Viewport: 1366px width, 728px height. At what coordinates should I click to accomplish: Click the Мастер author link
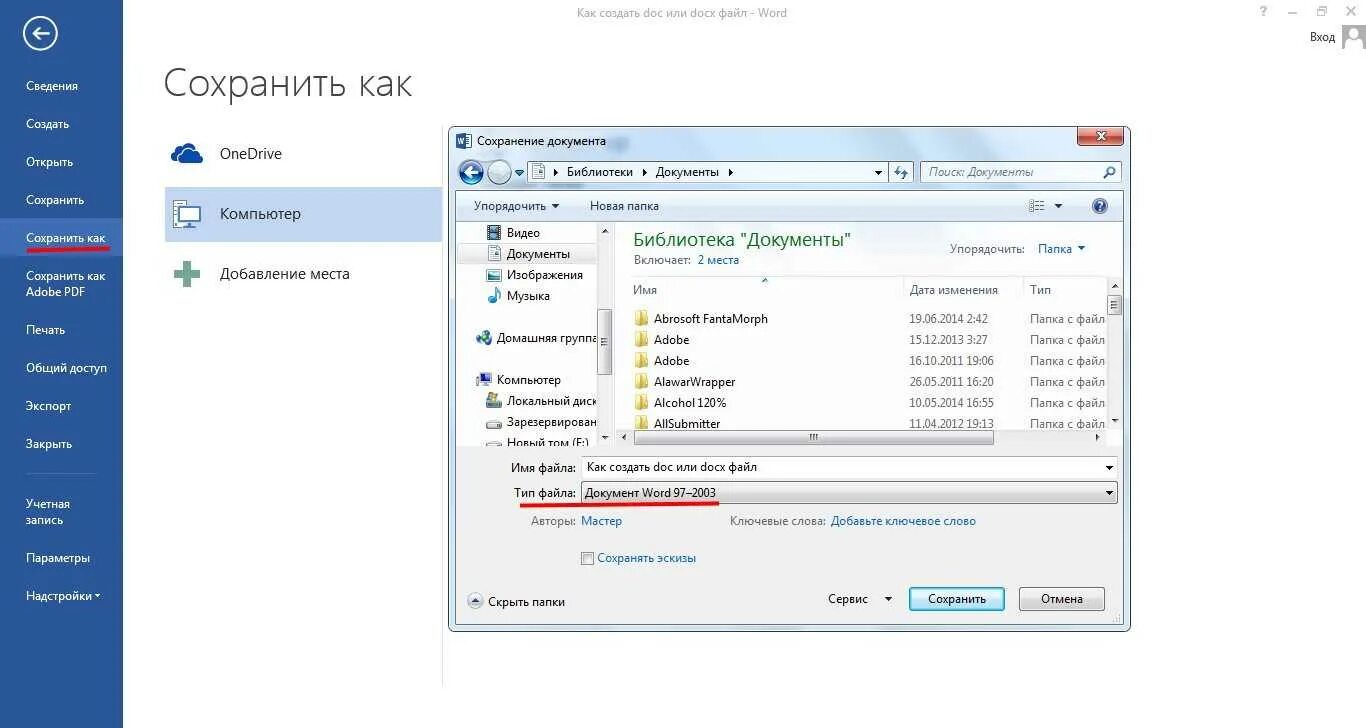[601, 521]
